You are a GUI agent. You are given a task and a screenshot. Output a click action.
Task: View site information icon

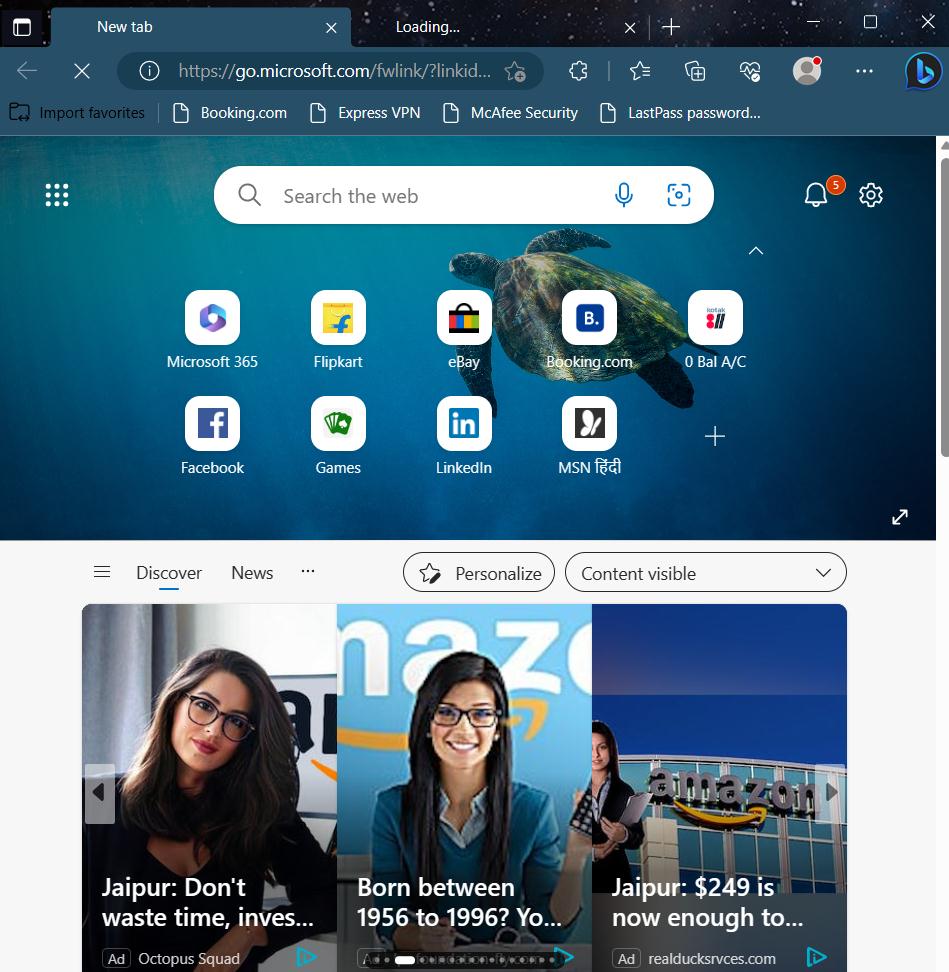[x=149, y=71]
